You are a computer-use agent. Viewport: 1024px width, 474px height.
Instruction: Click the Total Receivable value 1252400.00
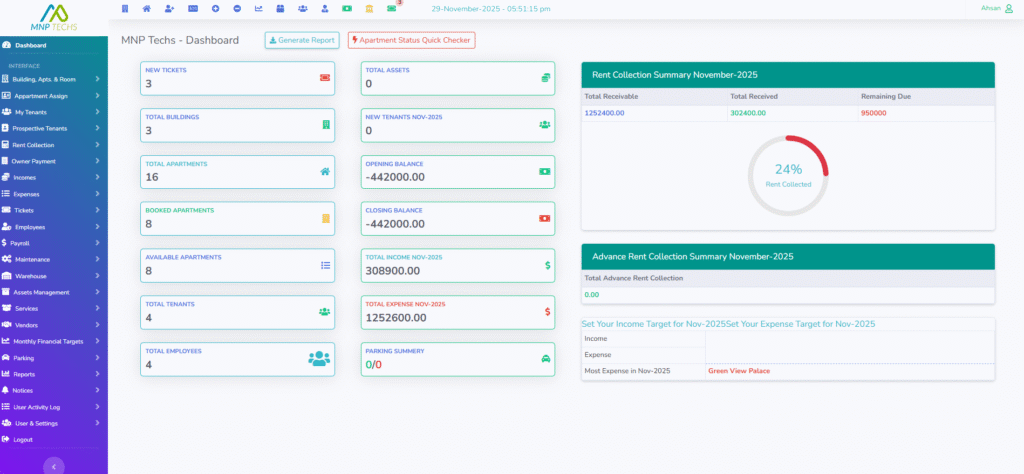coord(604,113)
